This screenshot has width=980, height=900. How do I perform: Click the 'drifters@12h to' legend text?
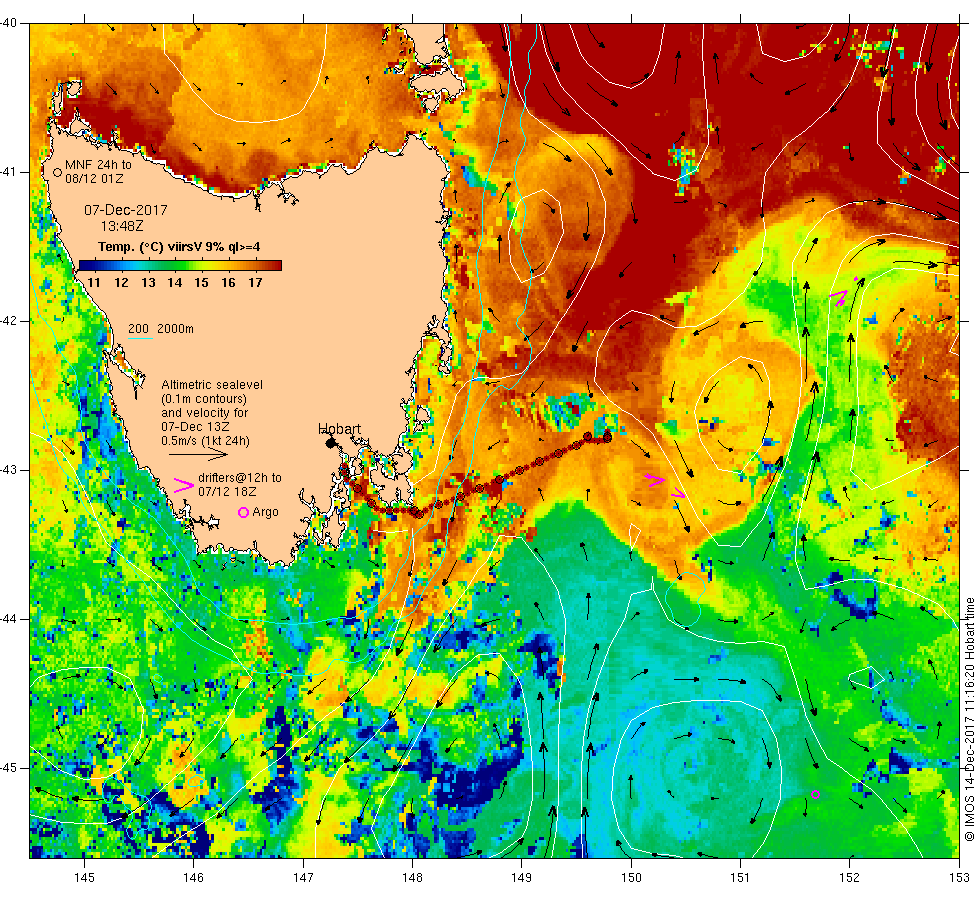(x=240, y=478)
